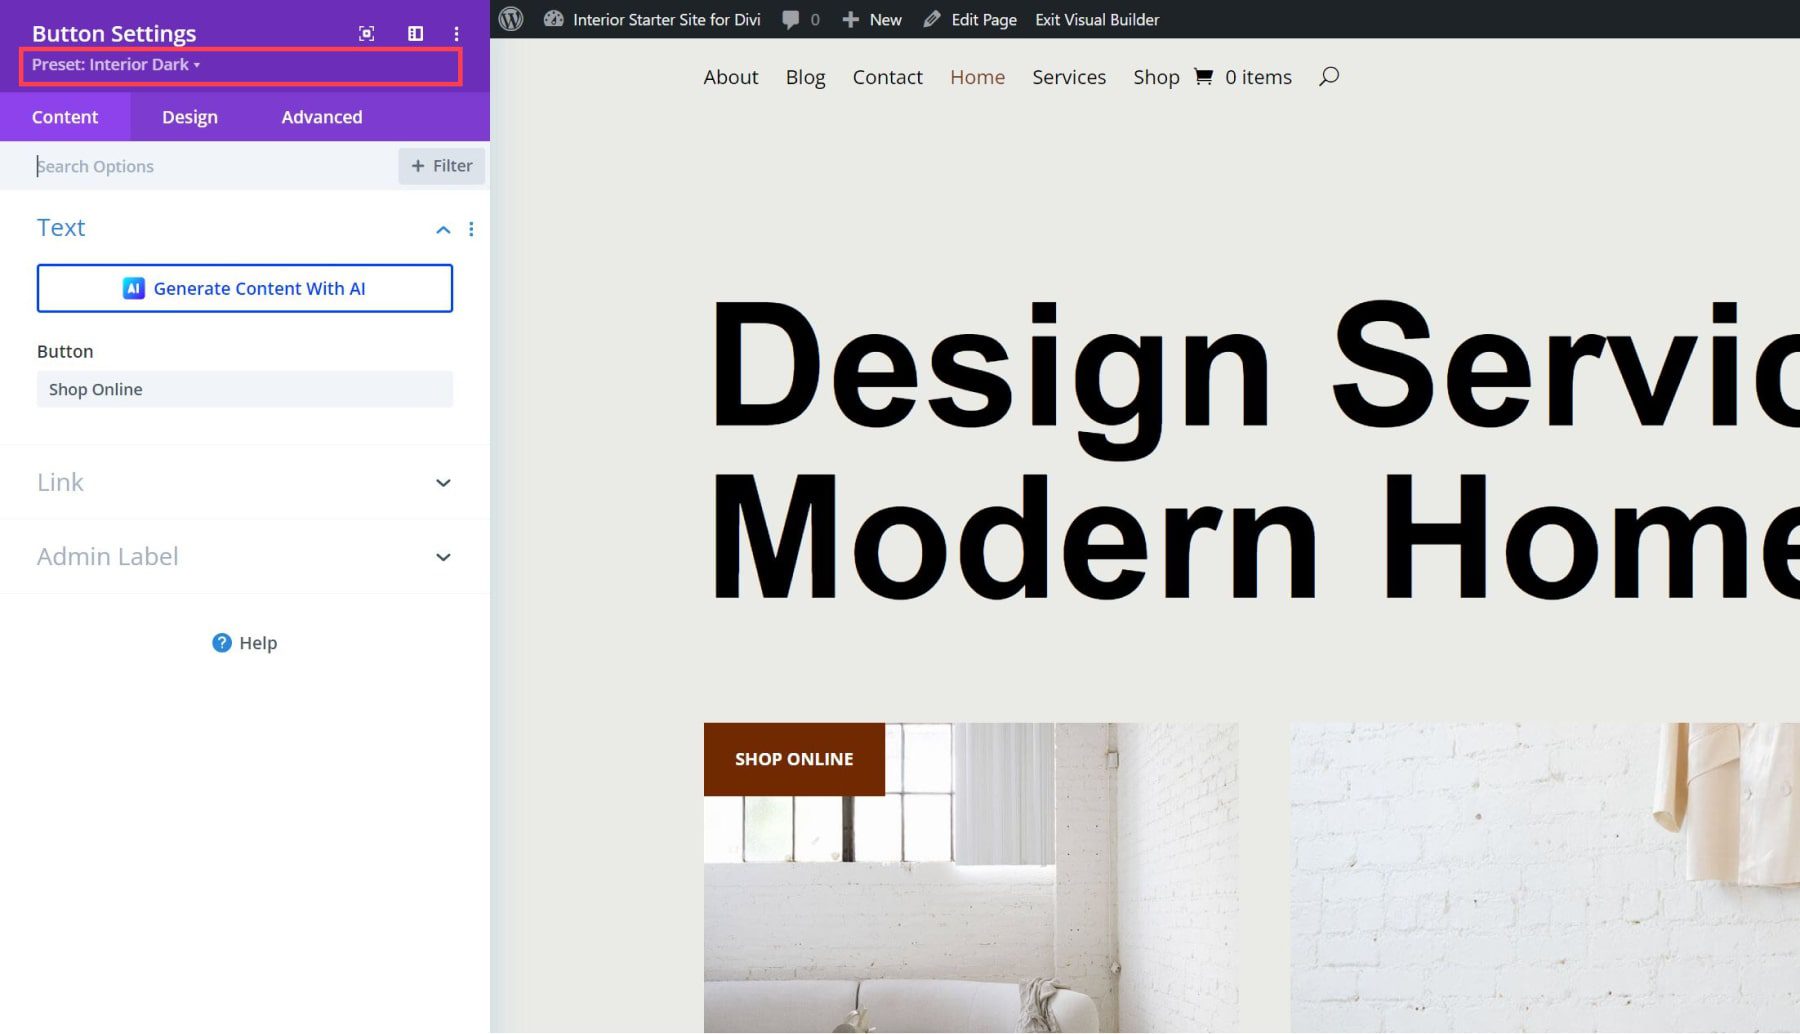Expand the Link section
Image resolution: width=1800 pixels, height=1034 pixels.
pos(244,482)
